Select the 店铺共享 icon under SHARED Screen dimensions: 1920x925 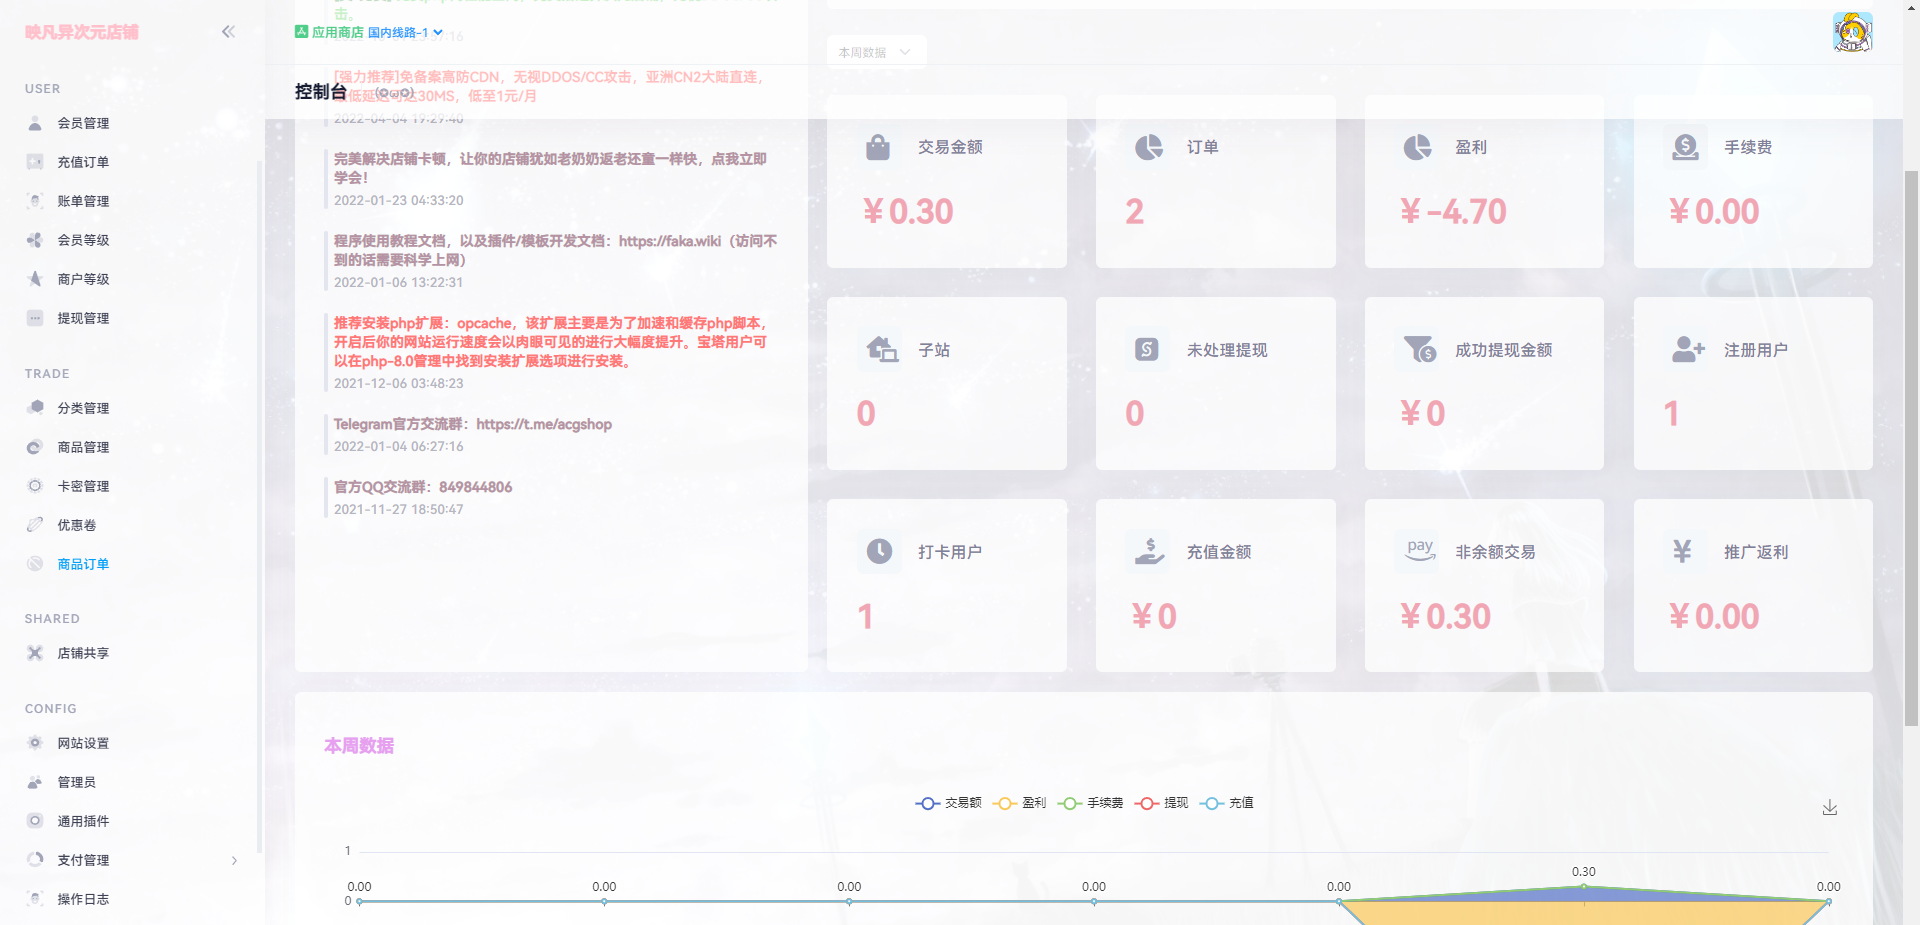35,653
